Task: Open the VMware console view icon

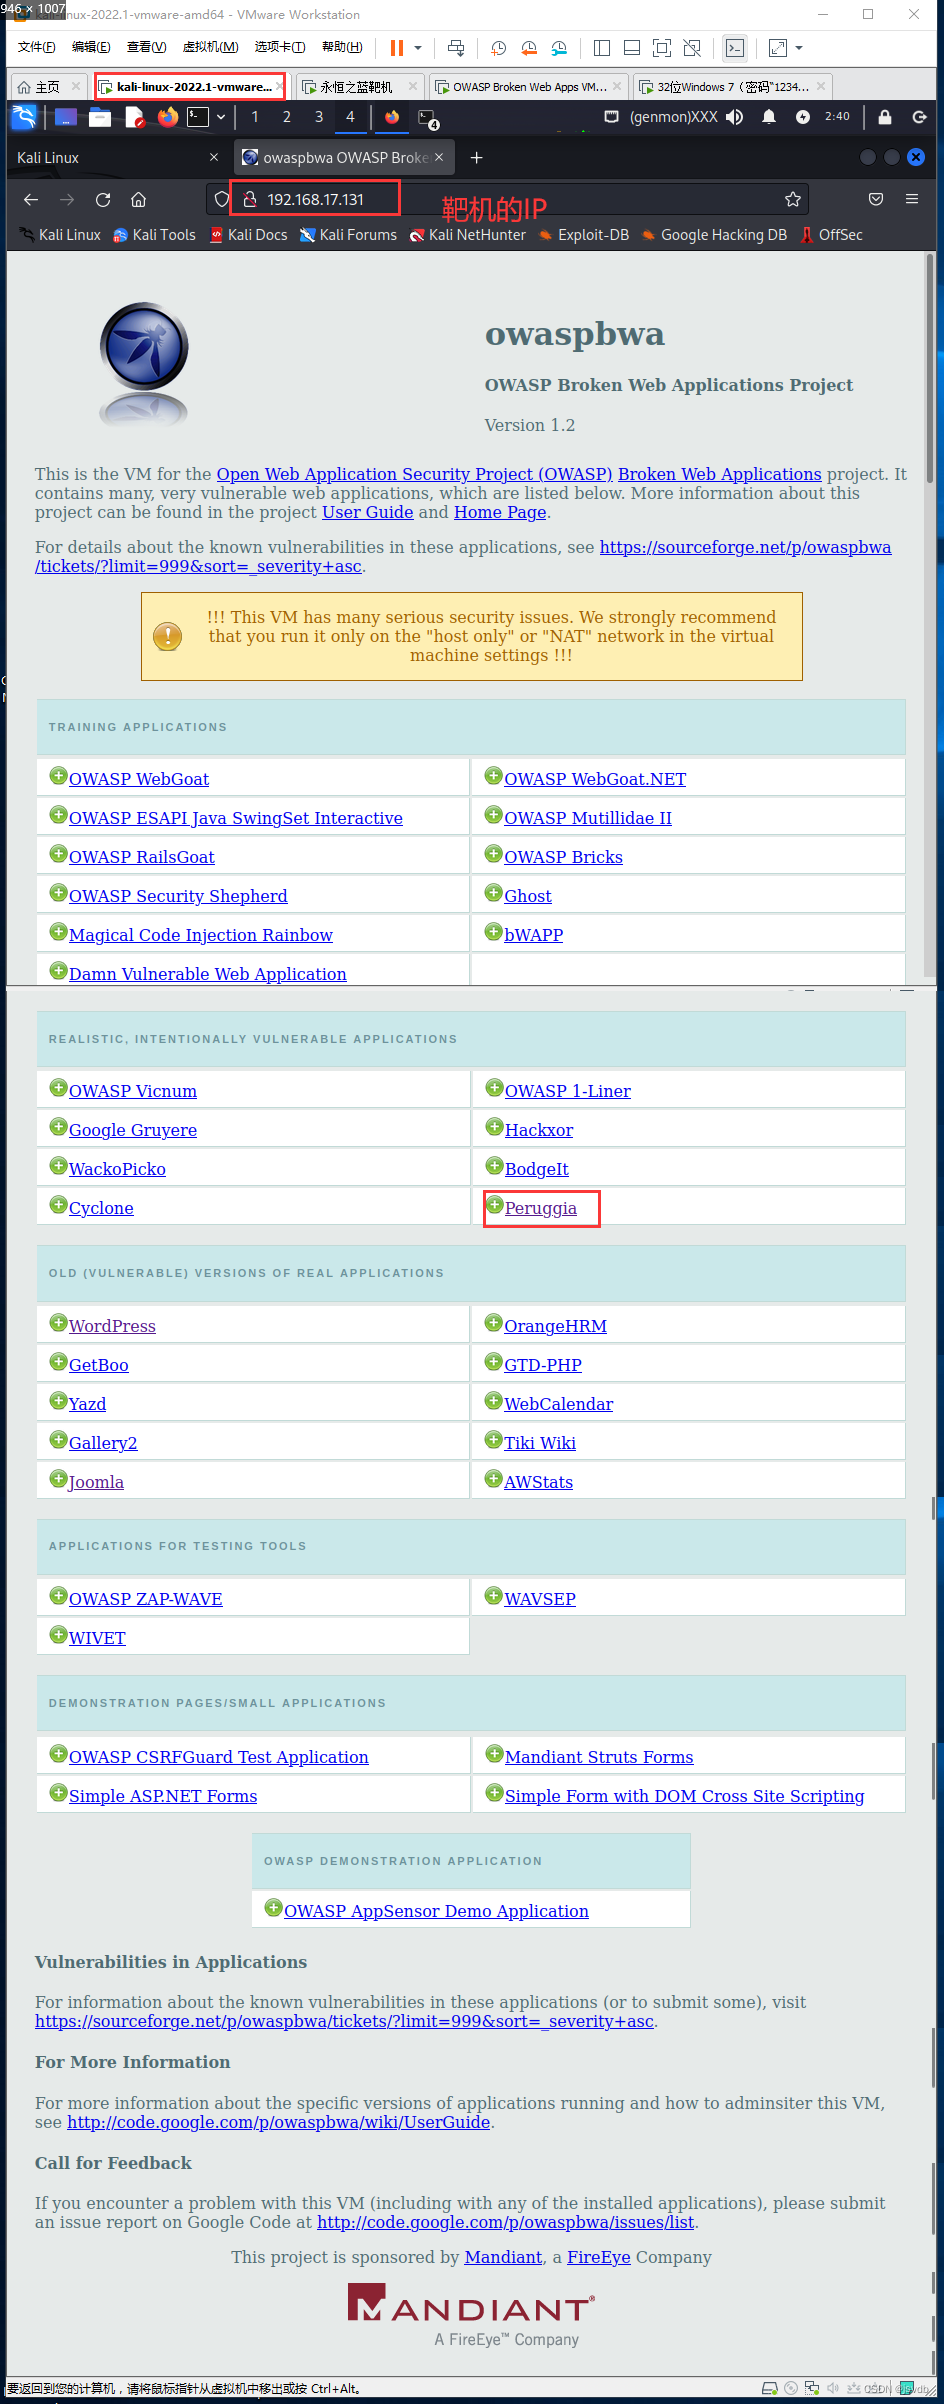Action: (735, 48)
